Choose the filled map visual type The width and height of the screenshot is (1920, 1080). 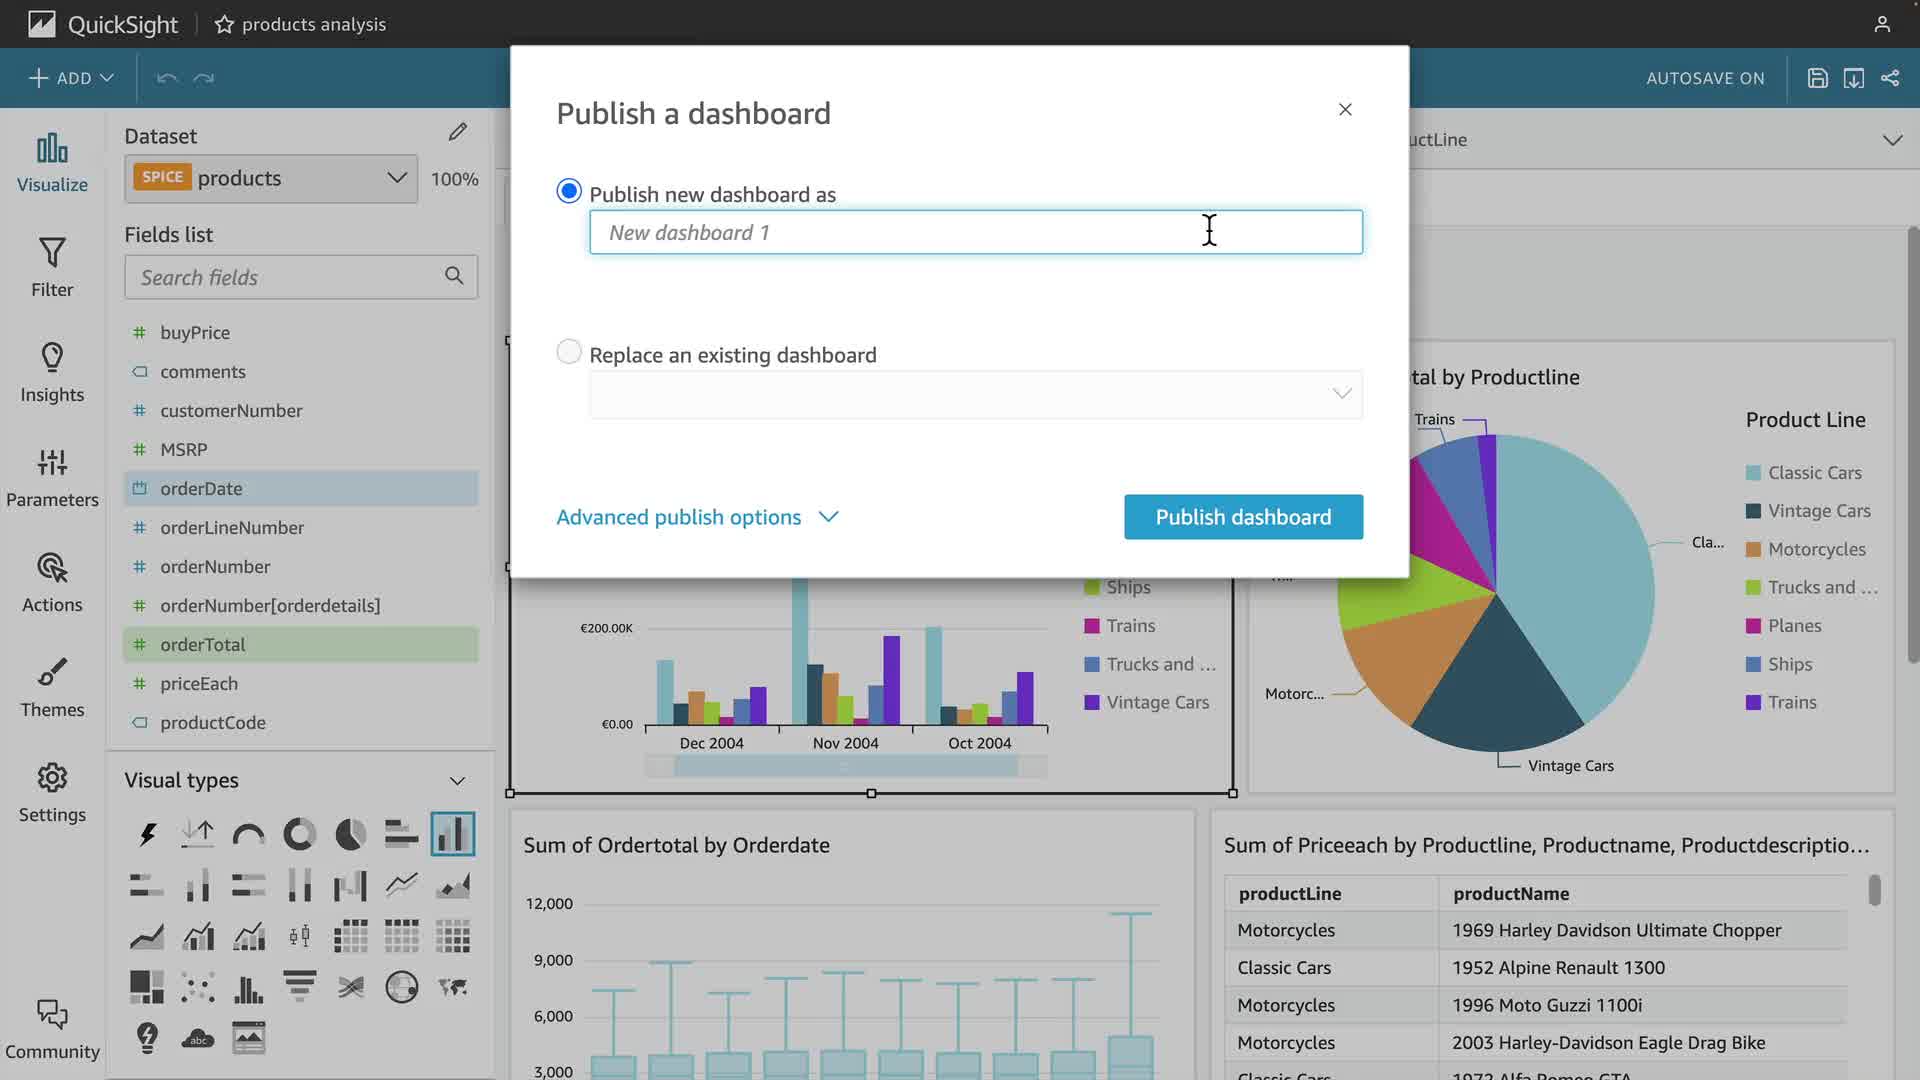coord(453,987)
